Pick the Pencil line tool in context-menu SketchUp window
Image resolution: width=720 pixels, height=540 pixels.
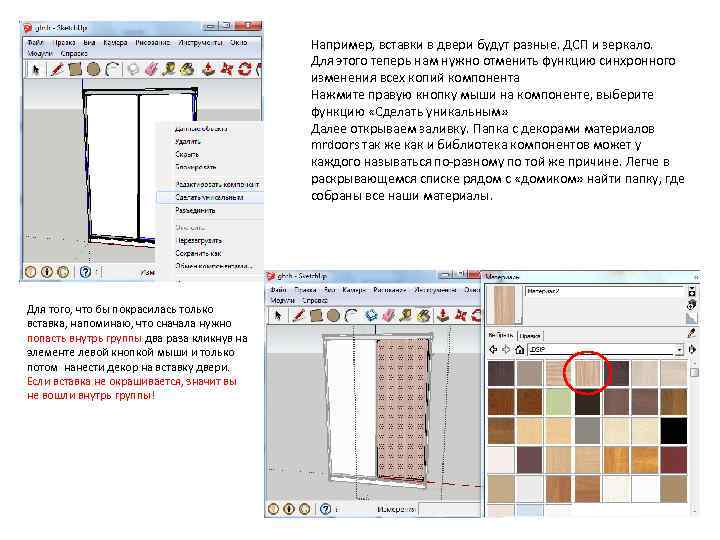[57, 69]
